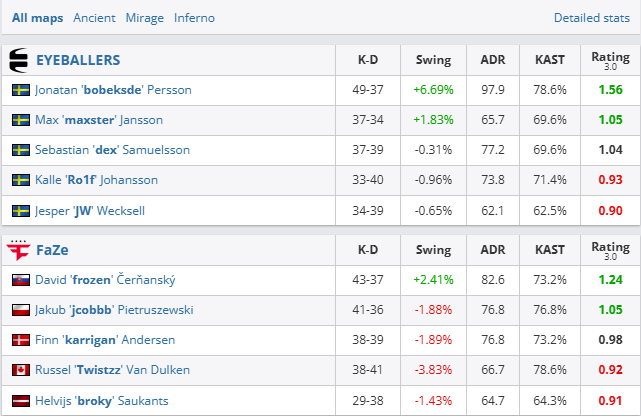Click the KAST column header in EYEBALLERS table
The width and height of the screenshot is (641, 416).
550,60
